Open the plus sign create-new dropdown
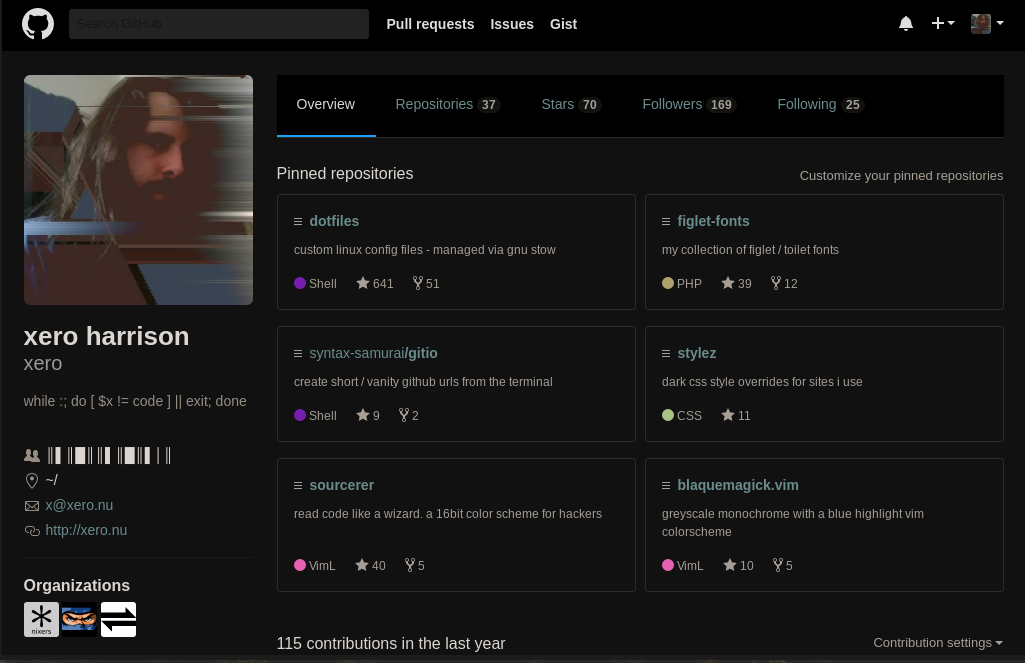 [941, 23]
